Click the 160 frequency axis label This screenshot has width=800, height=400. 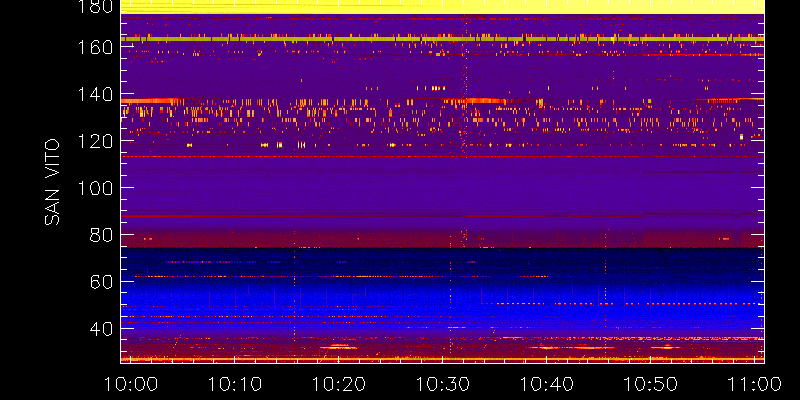pos(94,47)
